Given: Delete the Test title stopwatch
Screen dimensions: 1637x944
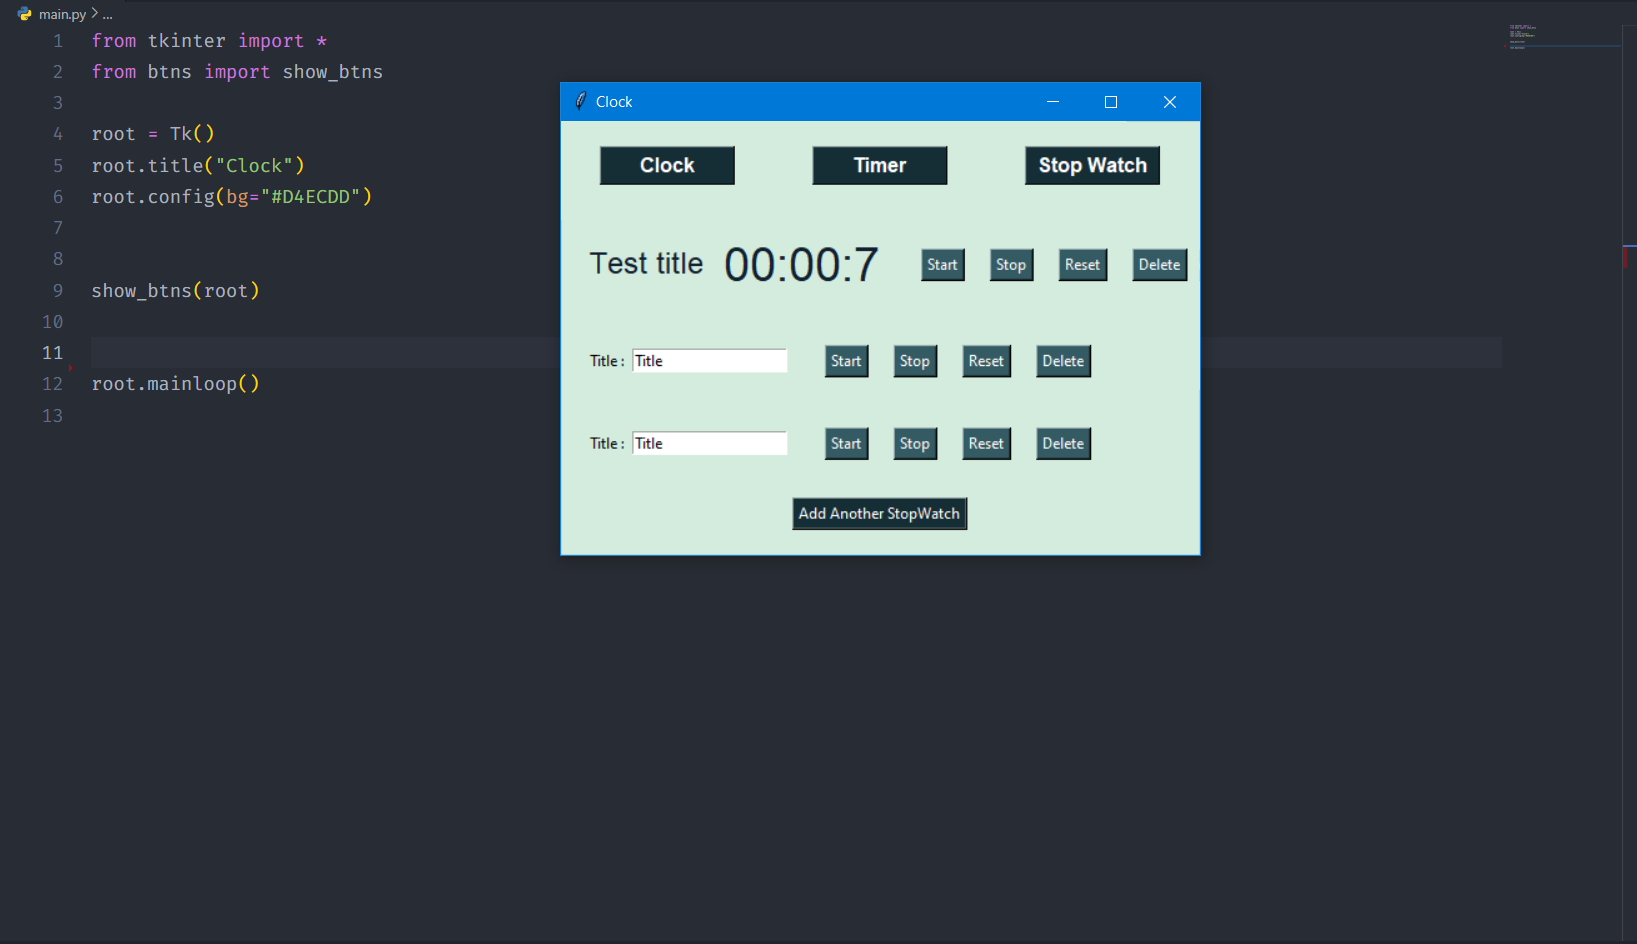Looking at the screenshot, I should (x=1158, y=264).
